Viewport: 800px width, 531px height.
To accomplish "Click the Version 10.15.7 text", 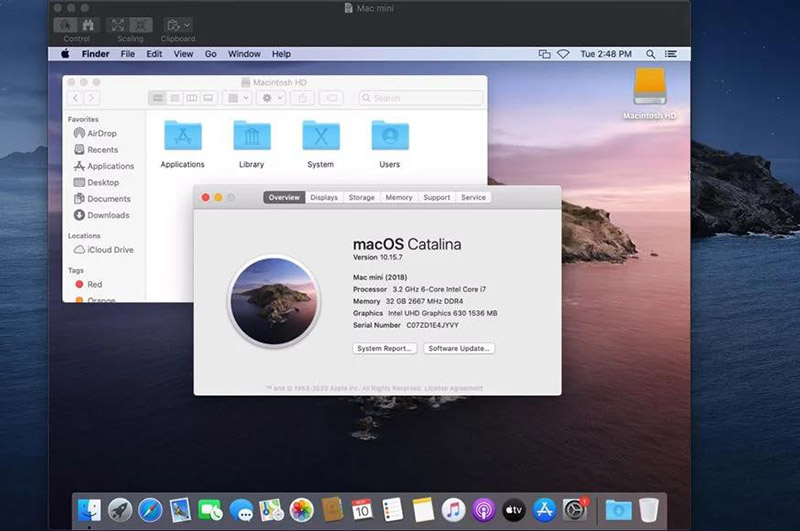I will [x=378, y=257].
